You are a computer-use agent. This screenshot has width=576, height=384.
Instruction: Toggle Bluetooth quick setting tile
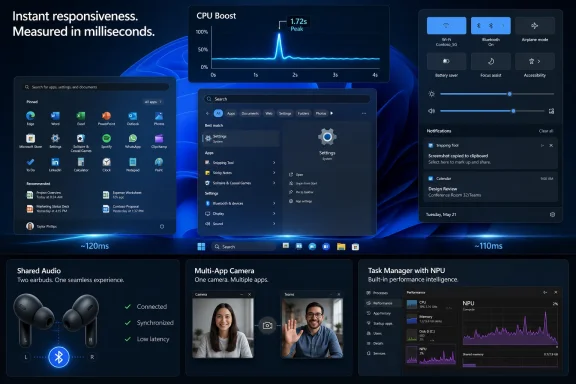tap(491, 26)
